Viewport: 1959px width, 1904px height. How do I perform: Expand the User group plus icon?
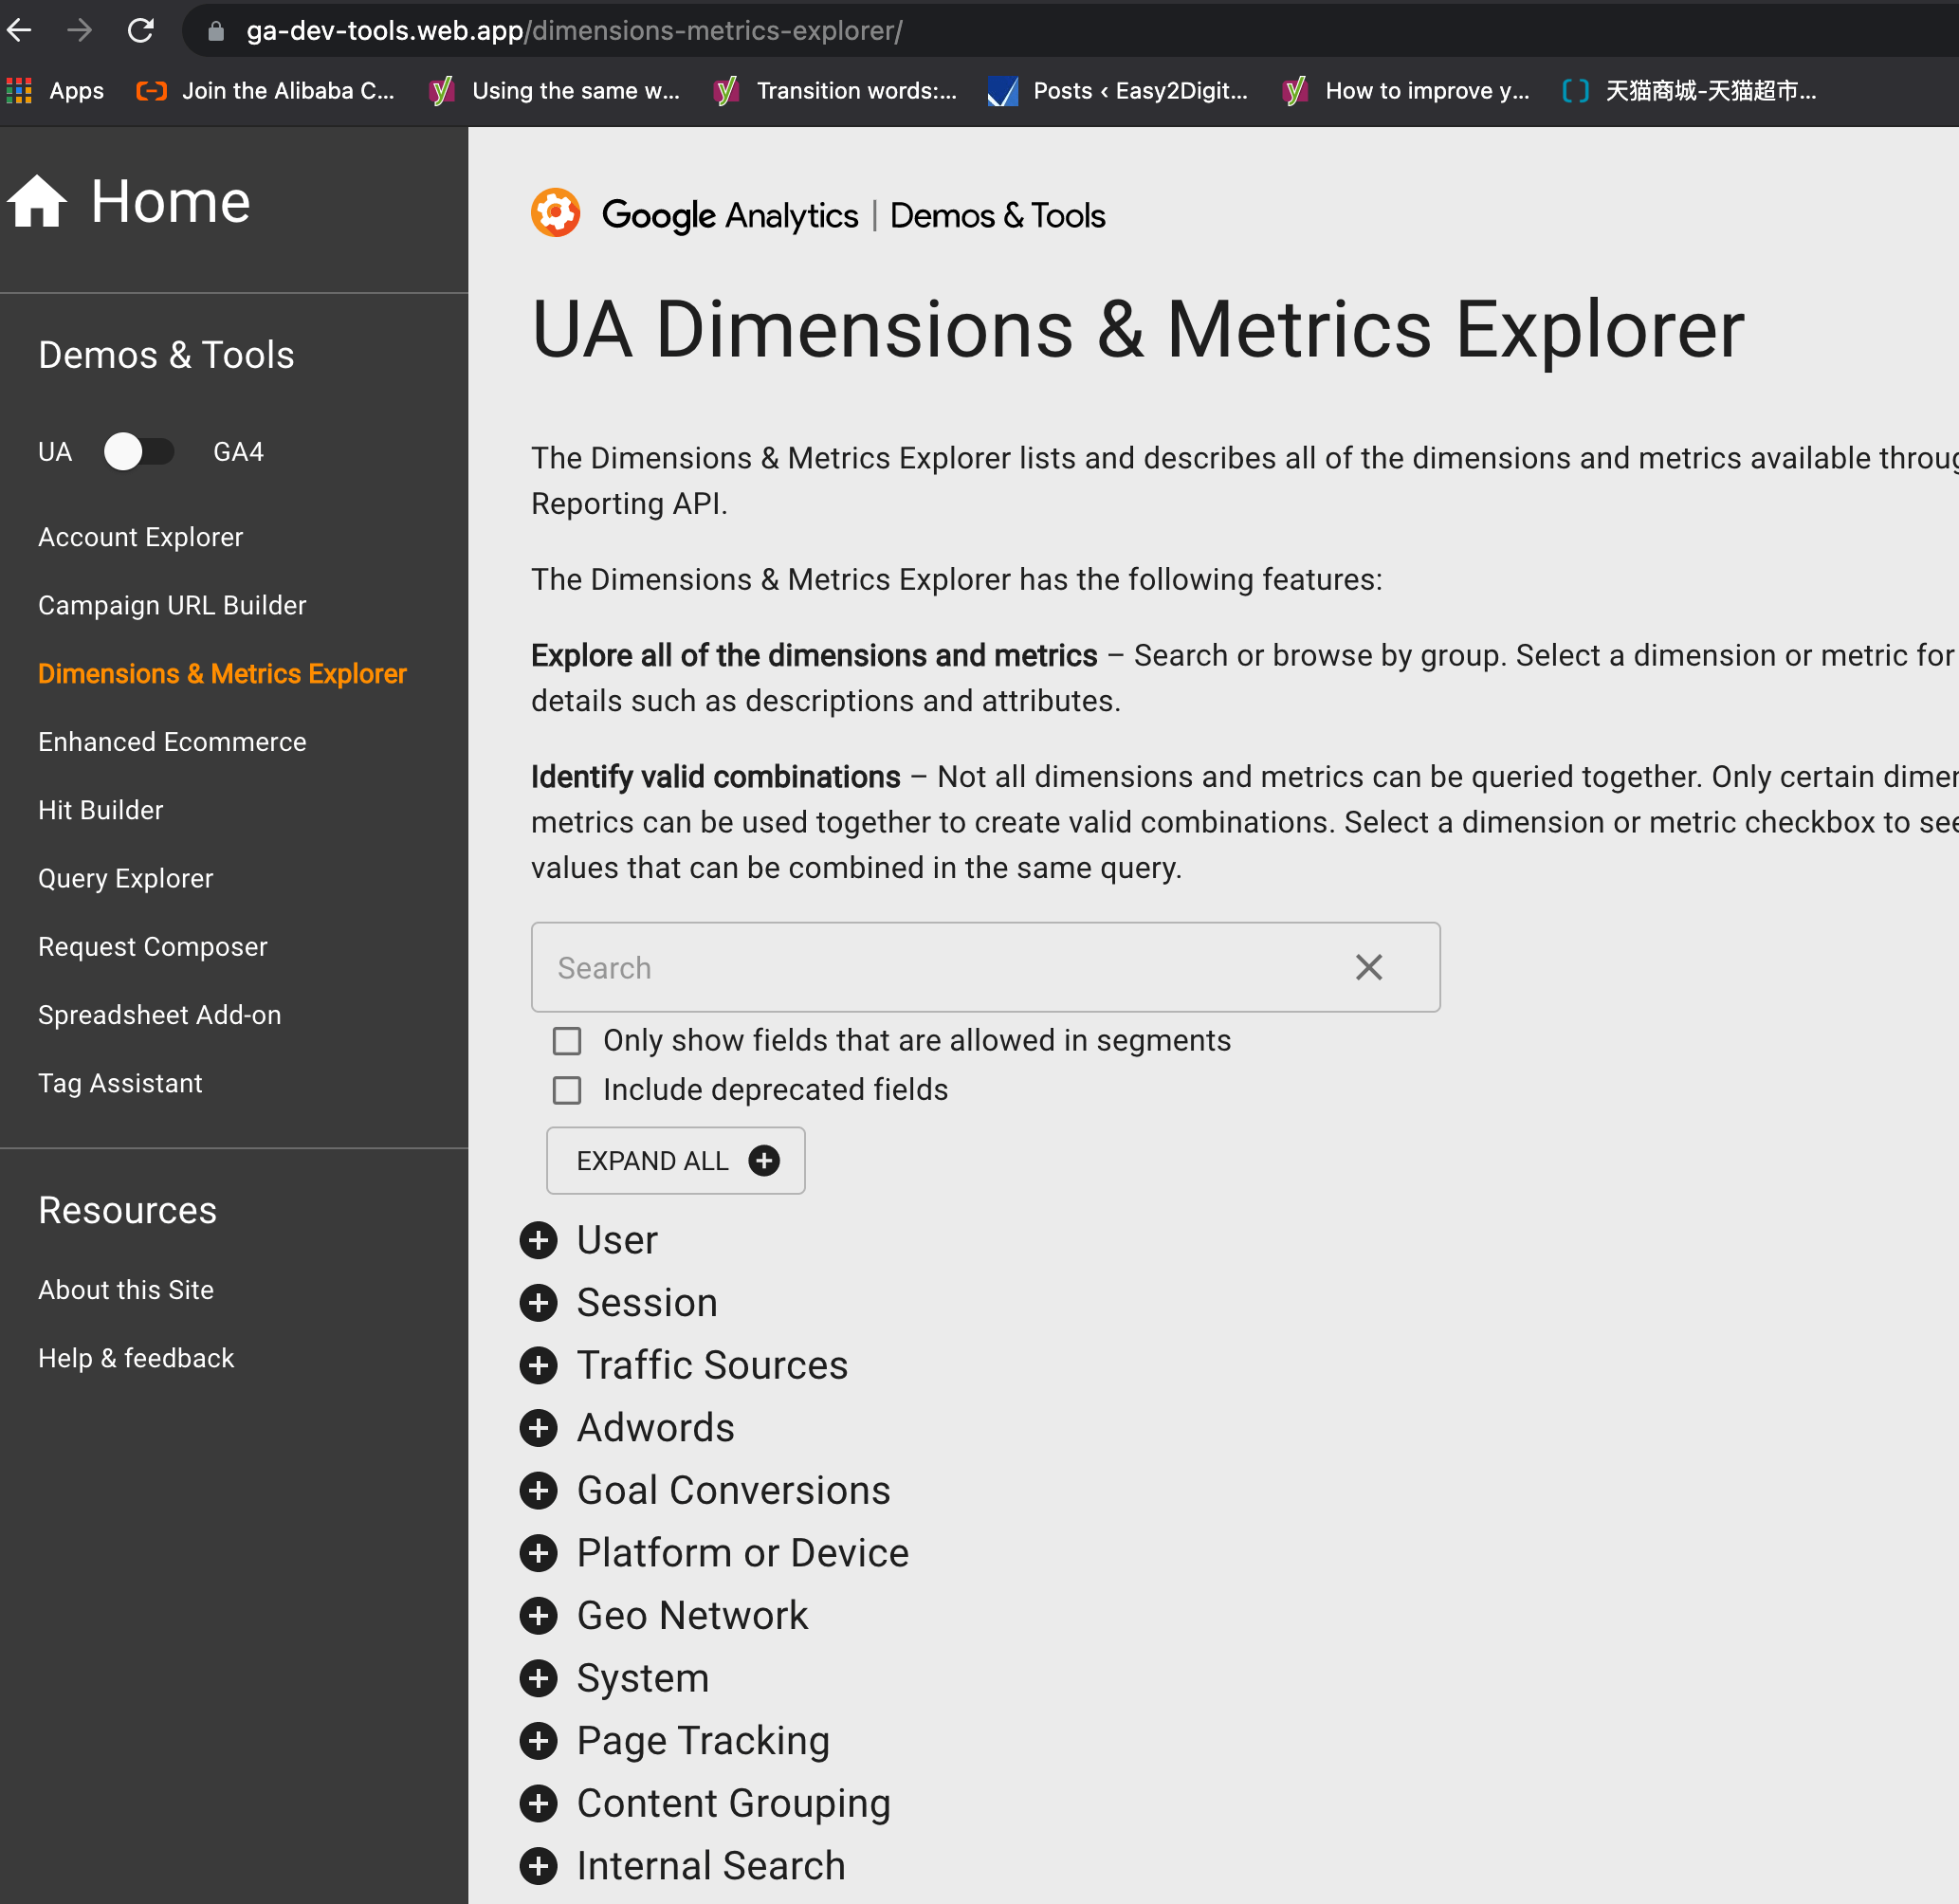[x=539, y=1240]
